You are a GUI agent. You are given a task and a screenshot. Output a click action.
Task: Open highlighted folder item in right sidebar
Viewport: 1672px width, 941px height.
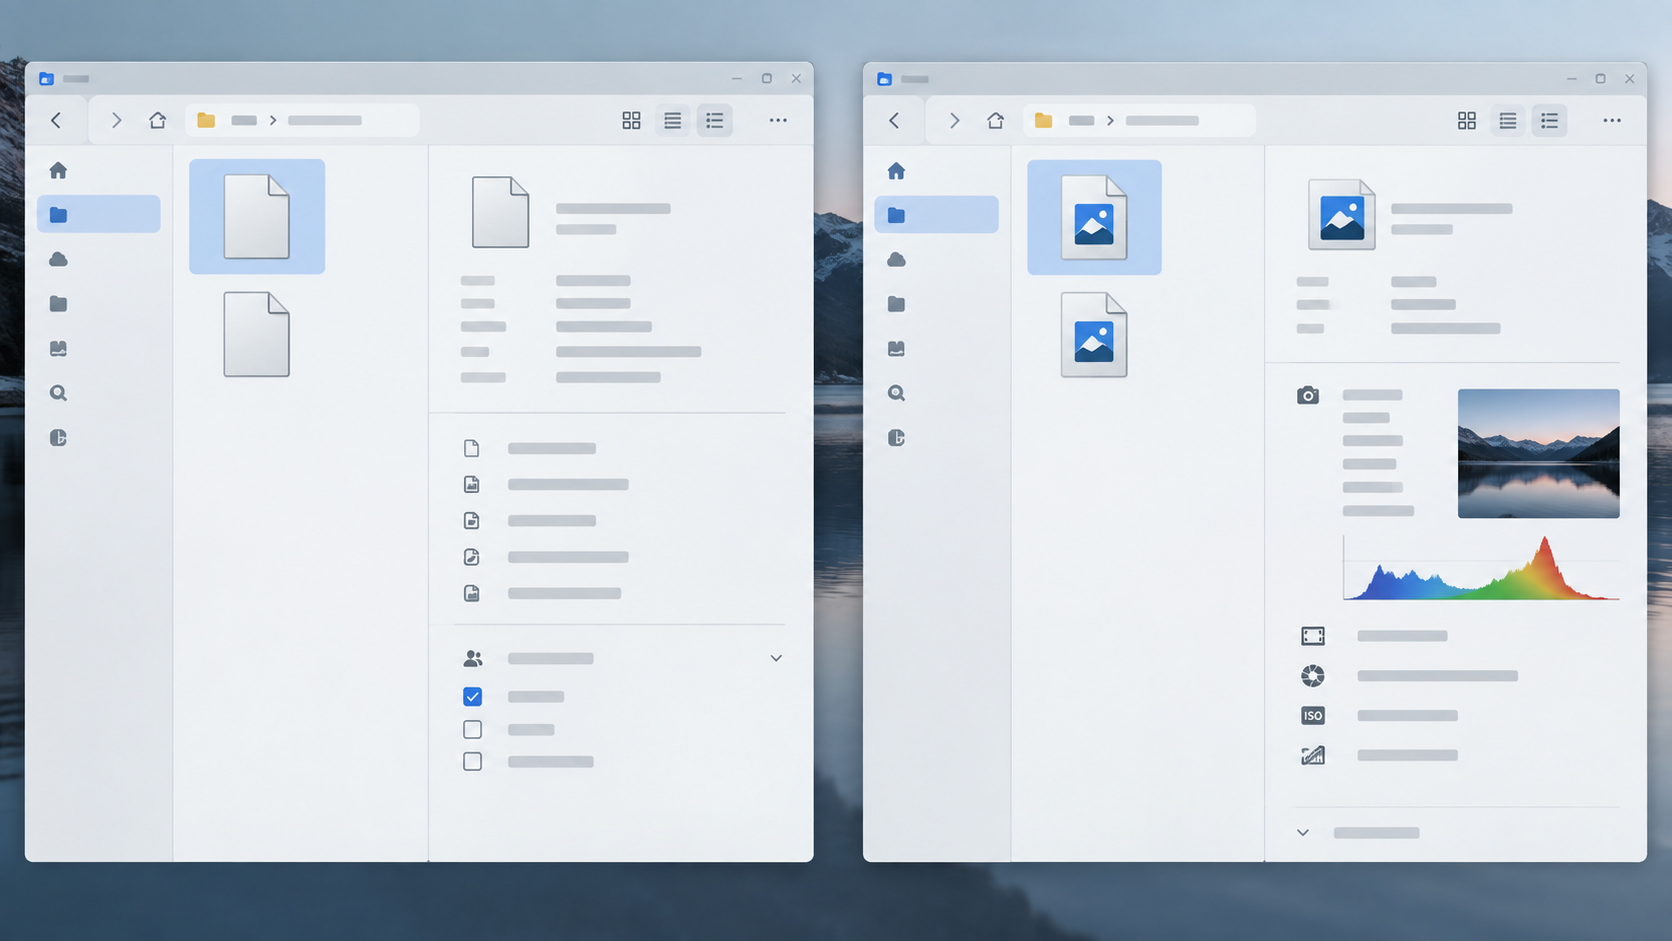click(x=936, y=215)
